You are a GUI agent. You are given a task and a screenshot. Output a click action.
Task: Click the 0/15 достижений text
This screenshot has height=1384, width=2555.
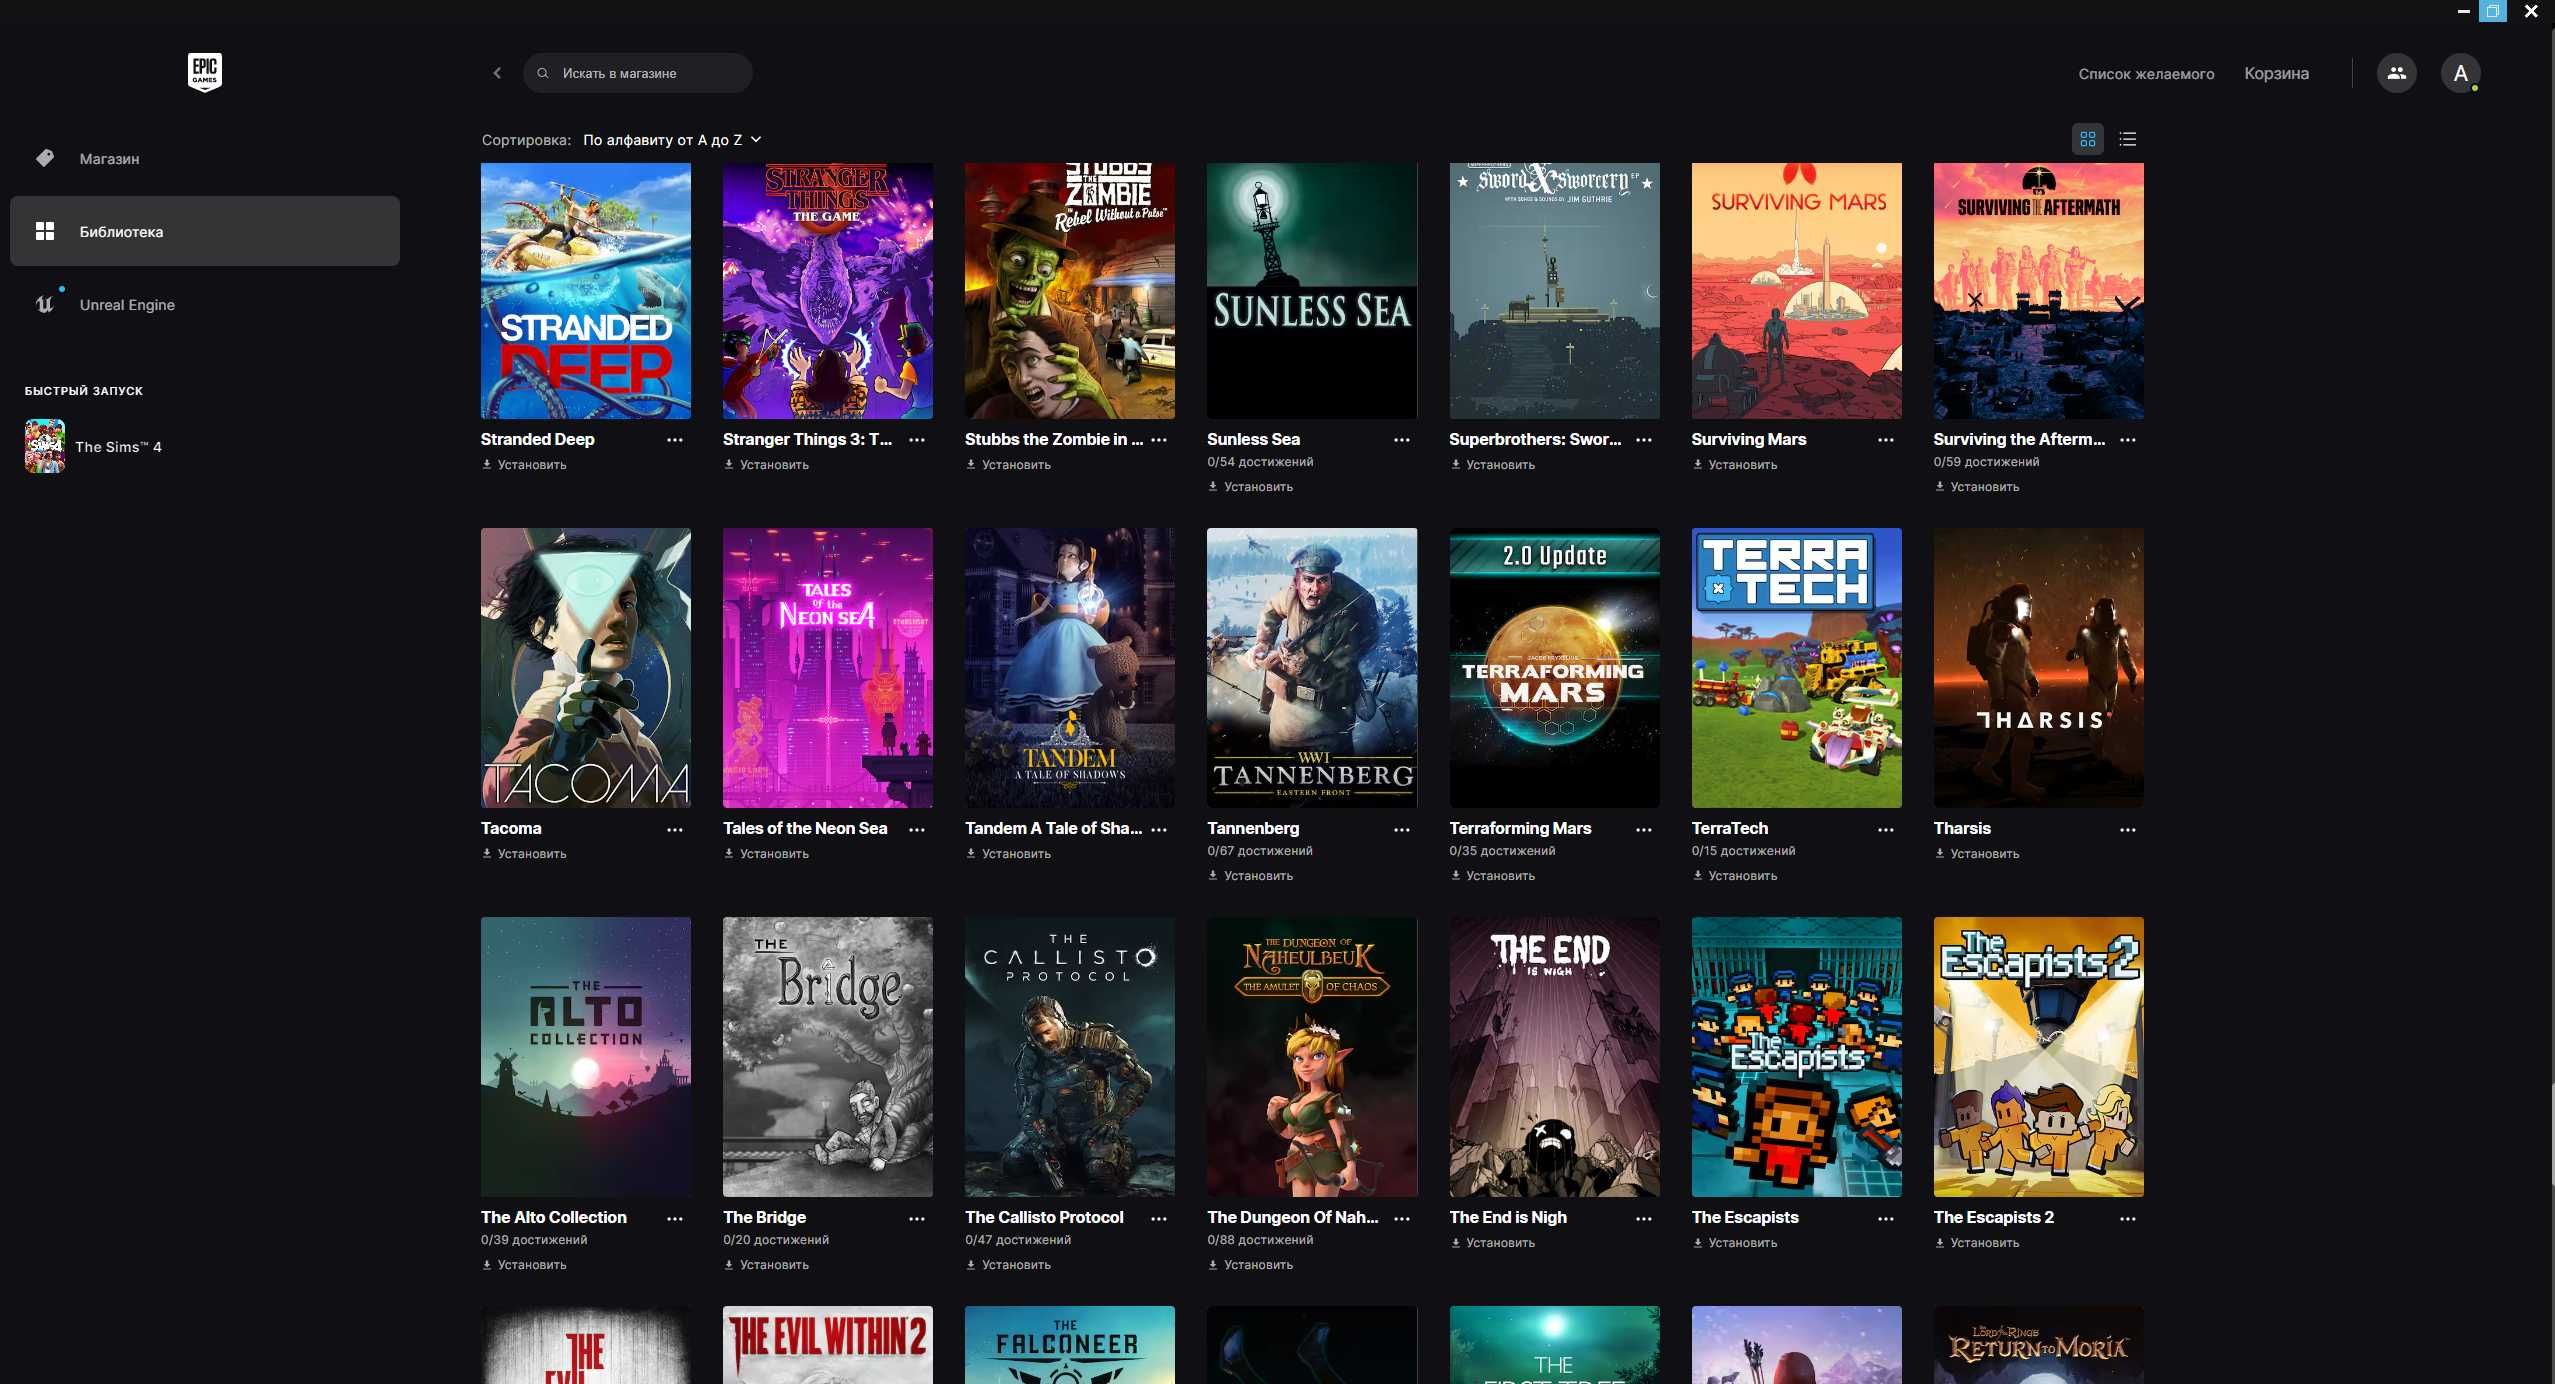[x=1743, y=851]
